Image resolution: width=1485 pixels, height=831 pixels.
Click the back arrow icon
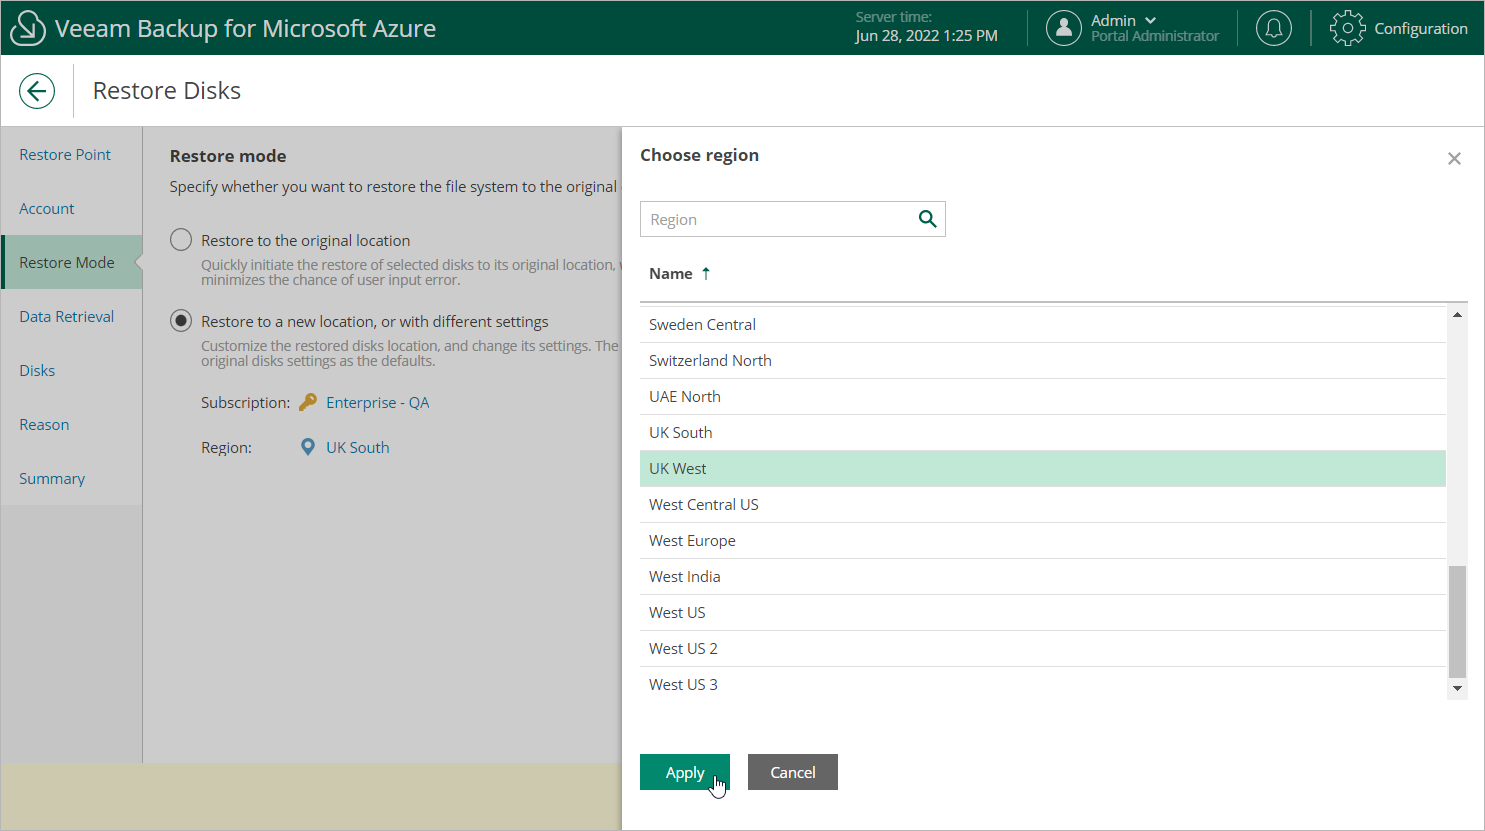click(37, 91)
